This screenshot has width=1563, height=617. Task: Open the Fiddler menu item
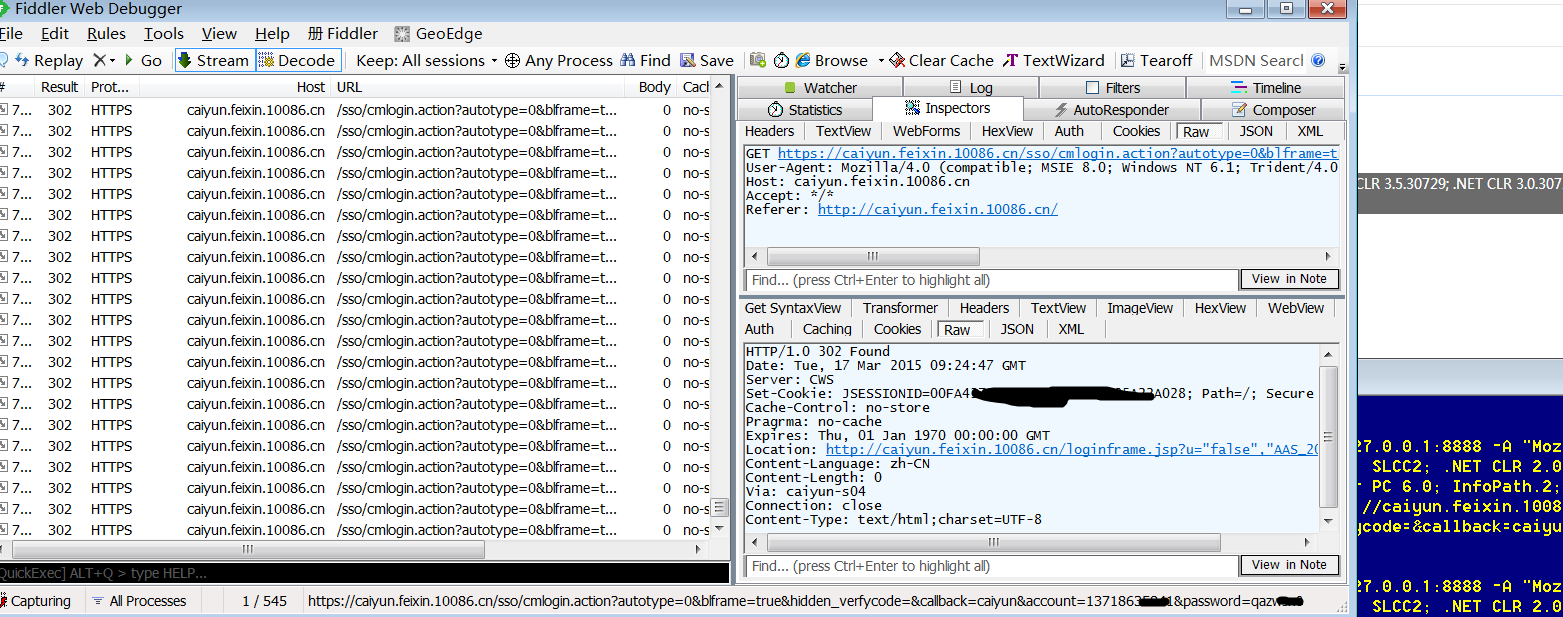(343, 34)
